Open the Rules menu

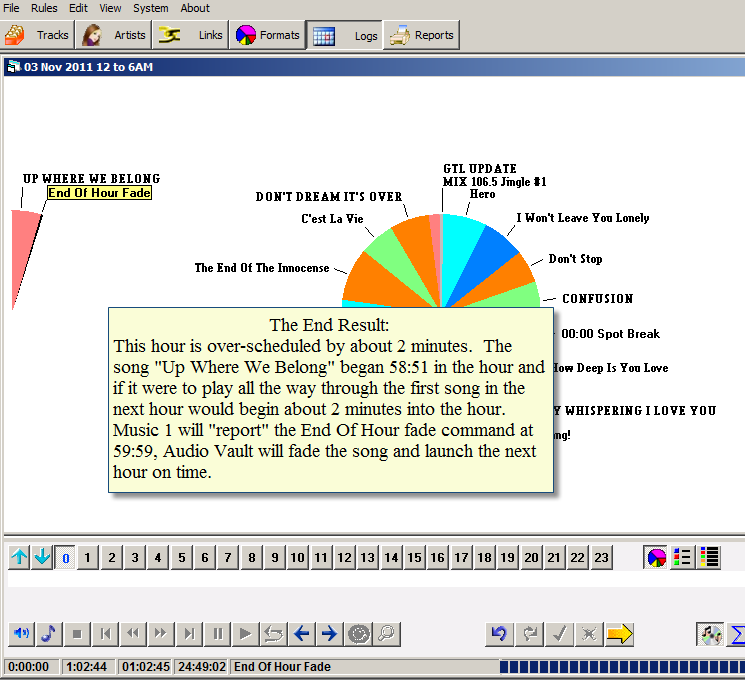pos(44,8)
